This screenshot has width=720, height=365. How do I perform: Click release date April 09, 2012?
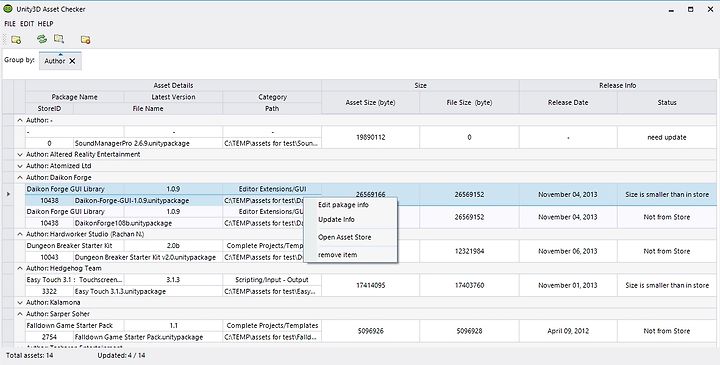[568, 331]
